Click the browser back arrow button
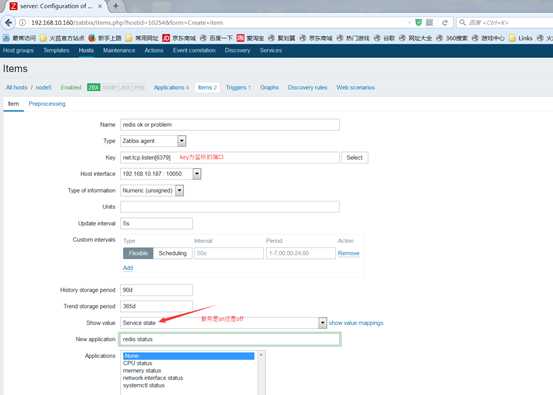 tap(8, 23)
